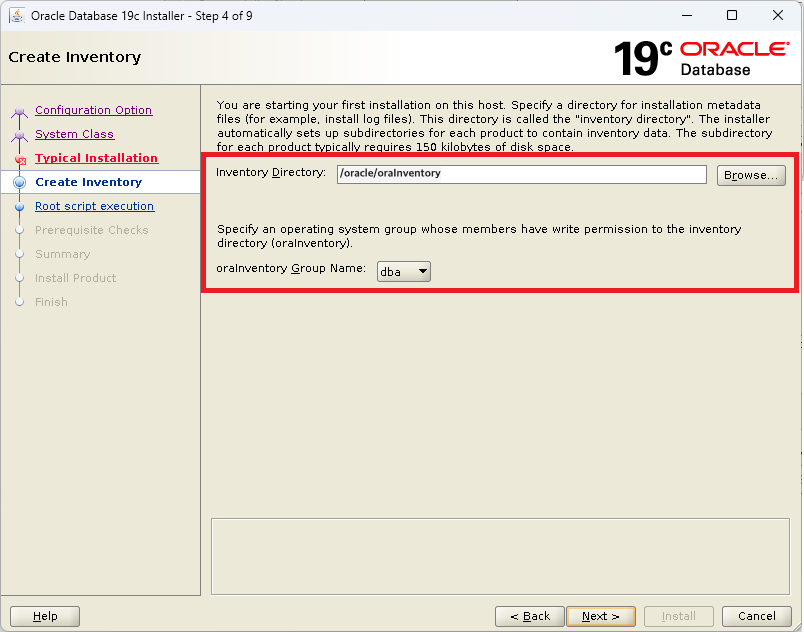Click the Typical Installation error marker icon
This screenshot has height=632, width=804.
(21, 160)
